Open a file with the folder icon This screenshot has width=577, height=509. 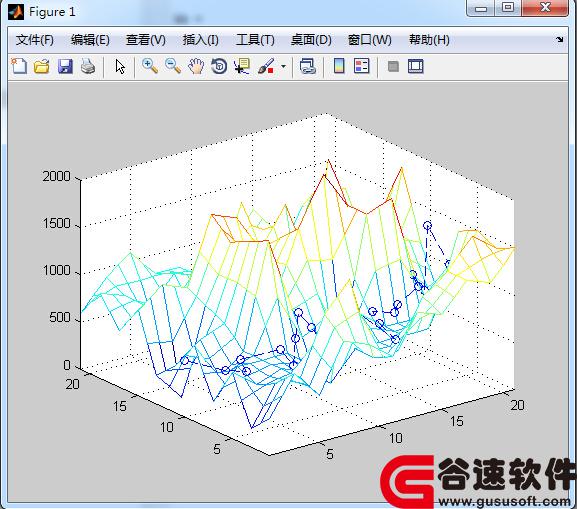[42, 67]
